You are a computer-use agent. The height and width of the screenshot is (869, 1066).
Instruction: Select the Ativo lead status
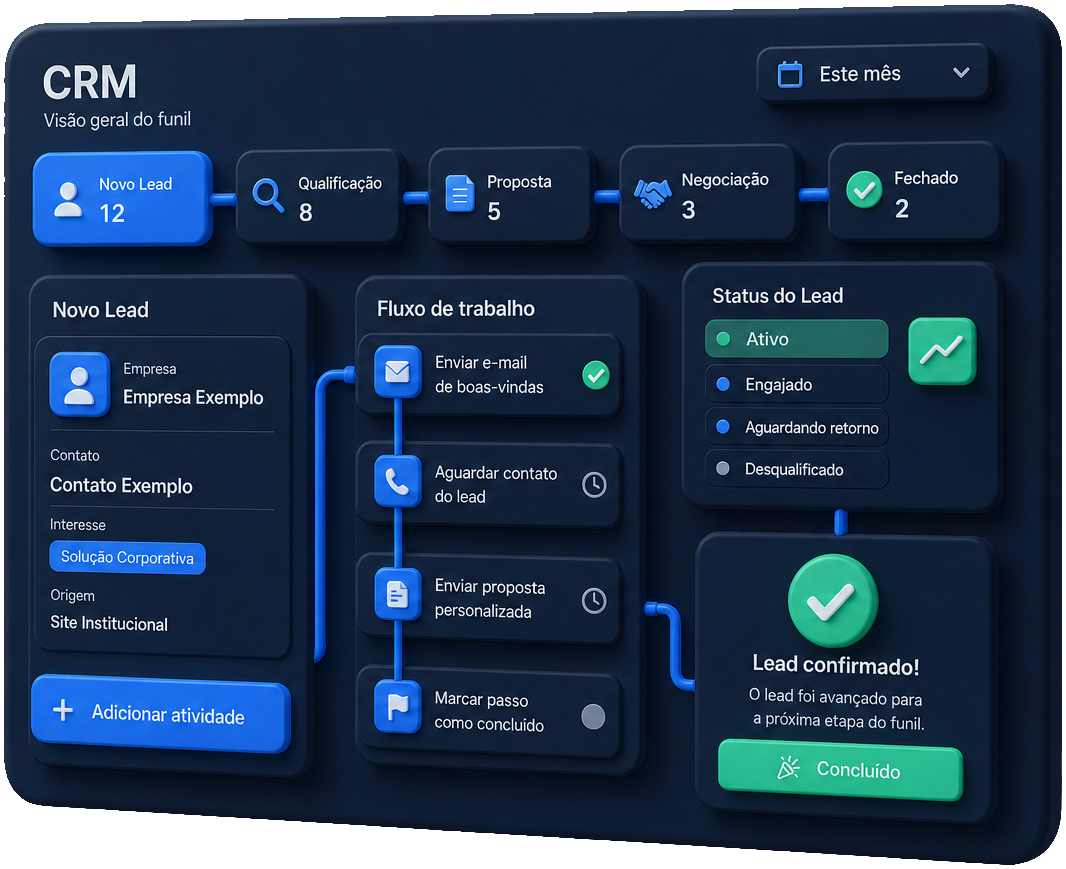click(797, 339)
